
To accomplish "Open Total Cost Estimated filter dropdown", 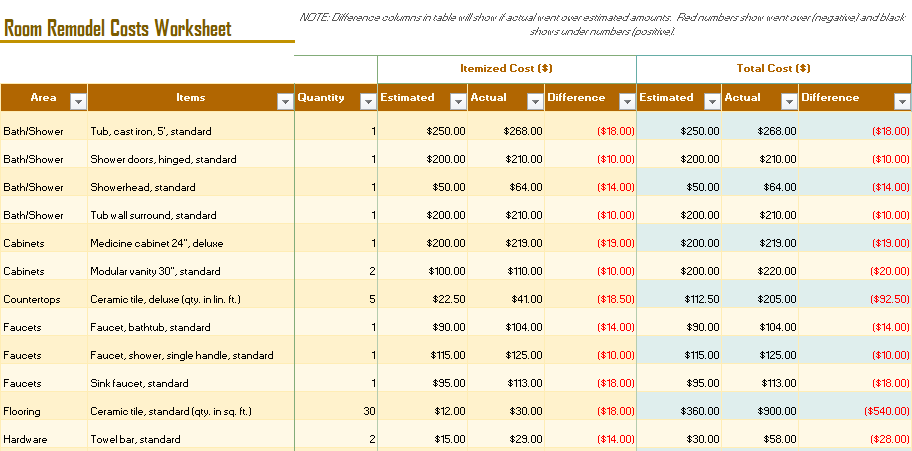I will [x=712, y=102].
